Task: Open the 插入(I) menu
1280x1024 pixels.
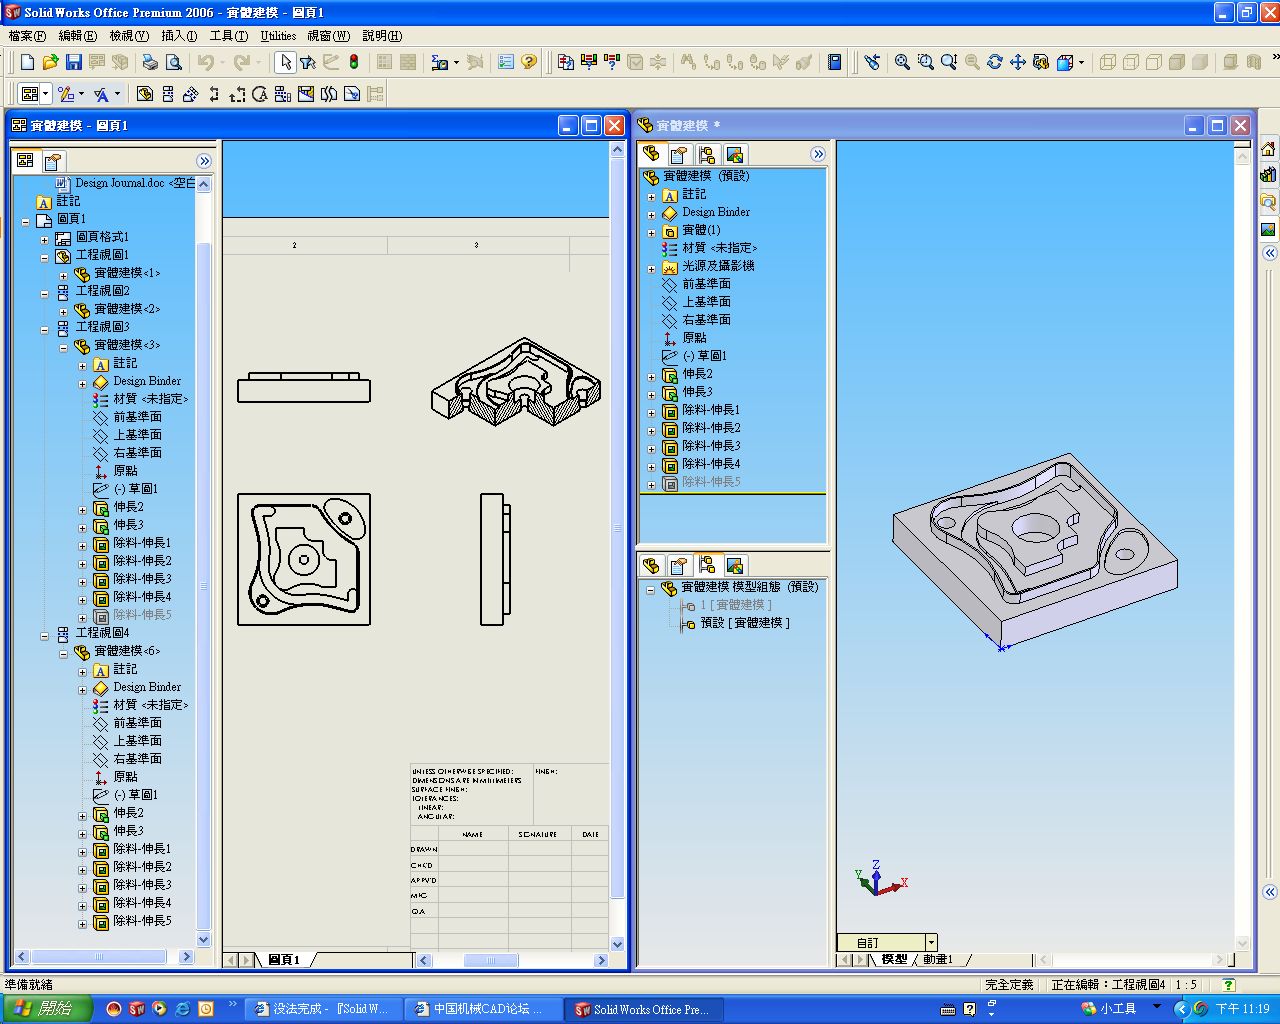Action: [179, 36]
